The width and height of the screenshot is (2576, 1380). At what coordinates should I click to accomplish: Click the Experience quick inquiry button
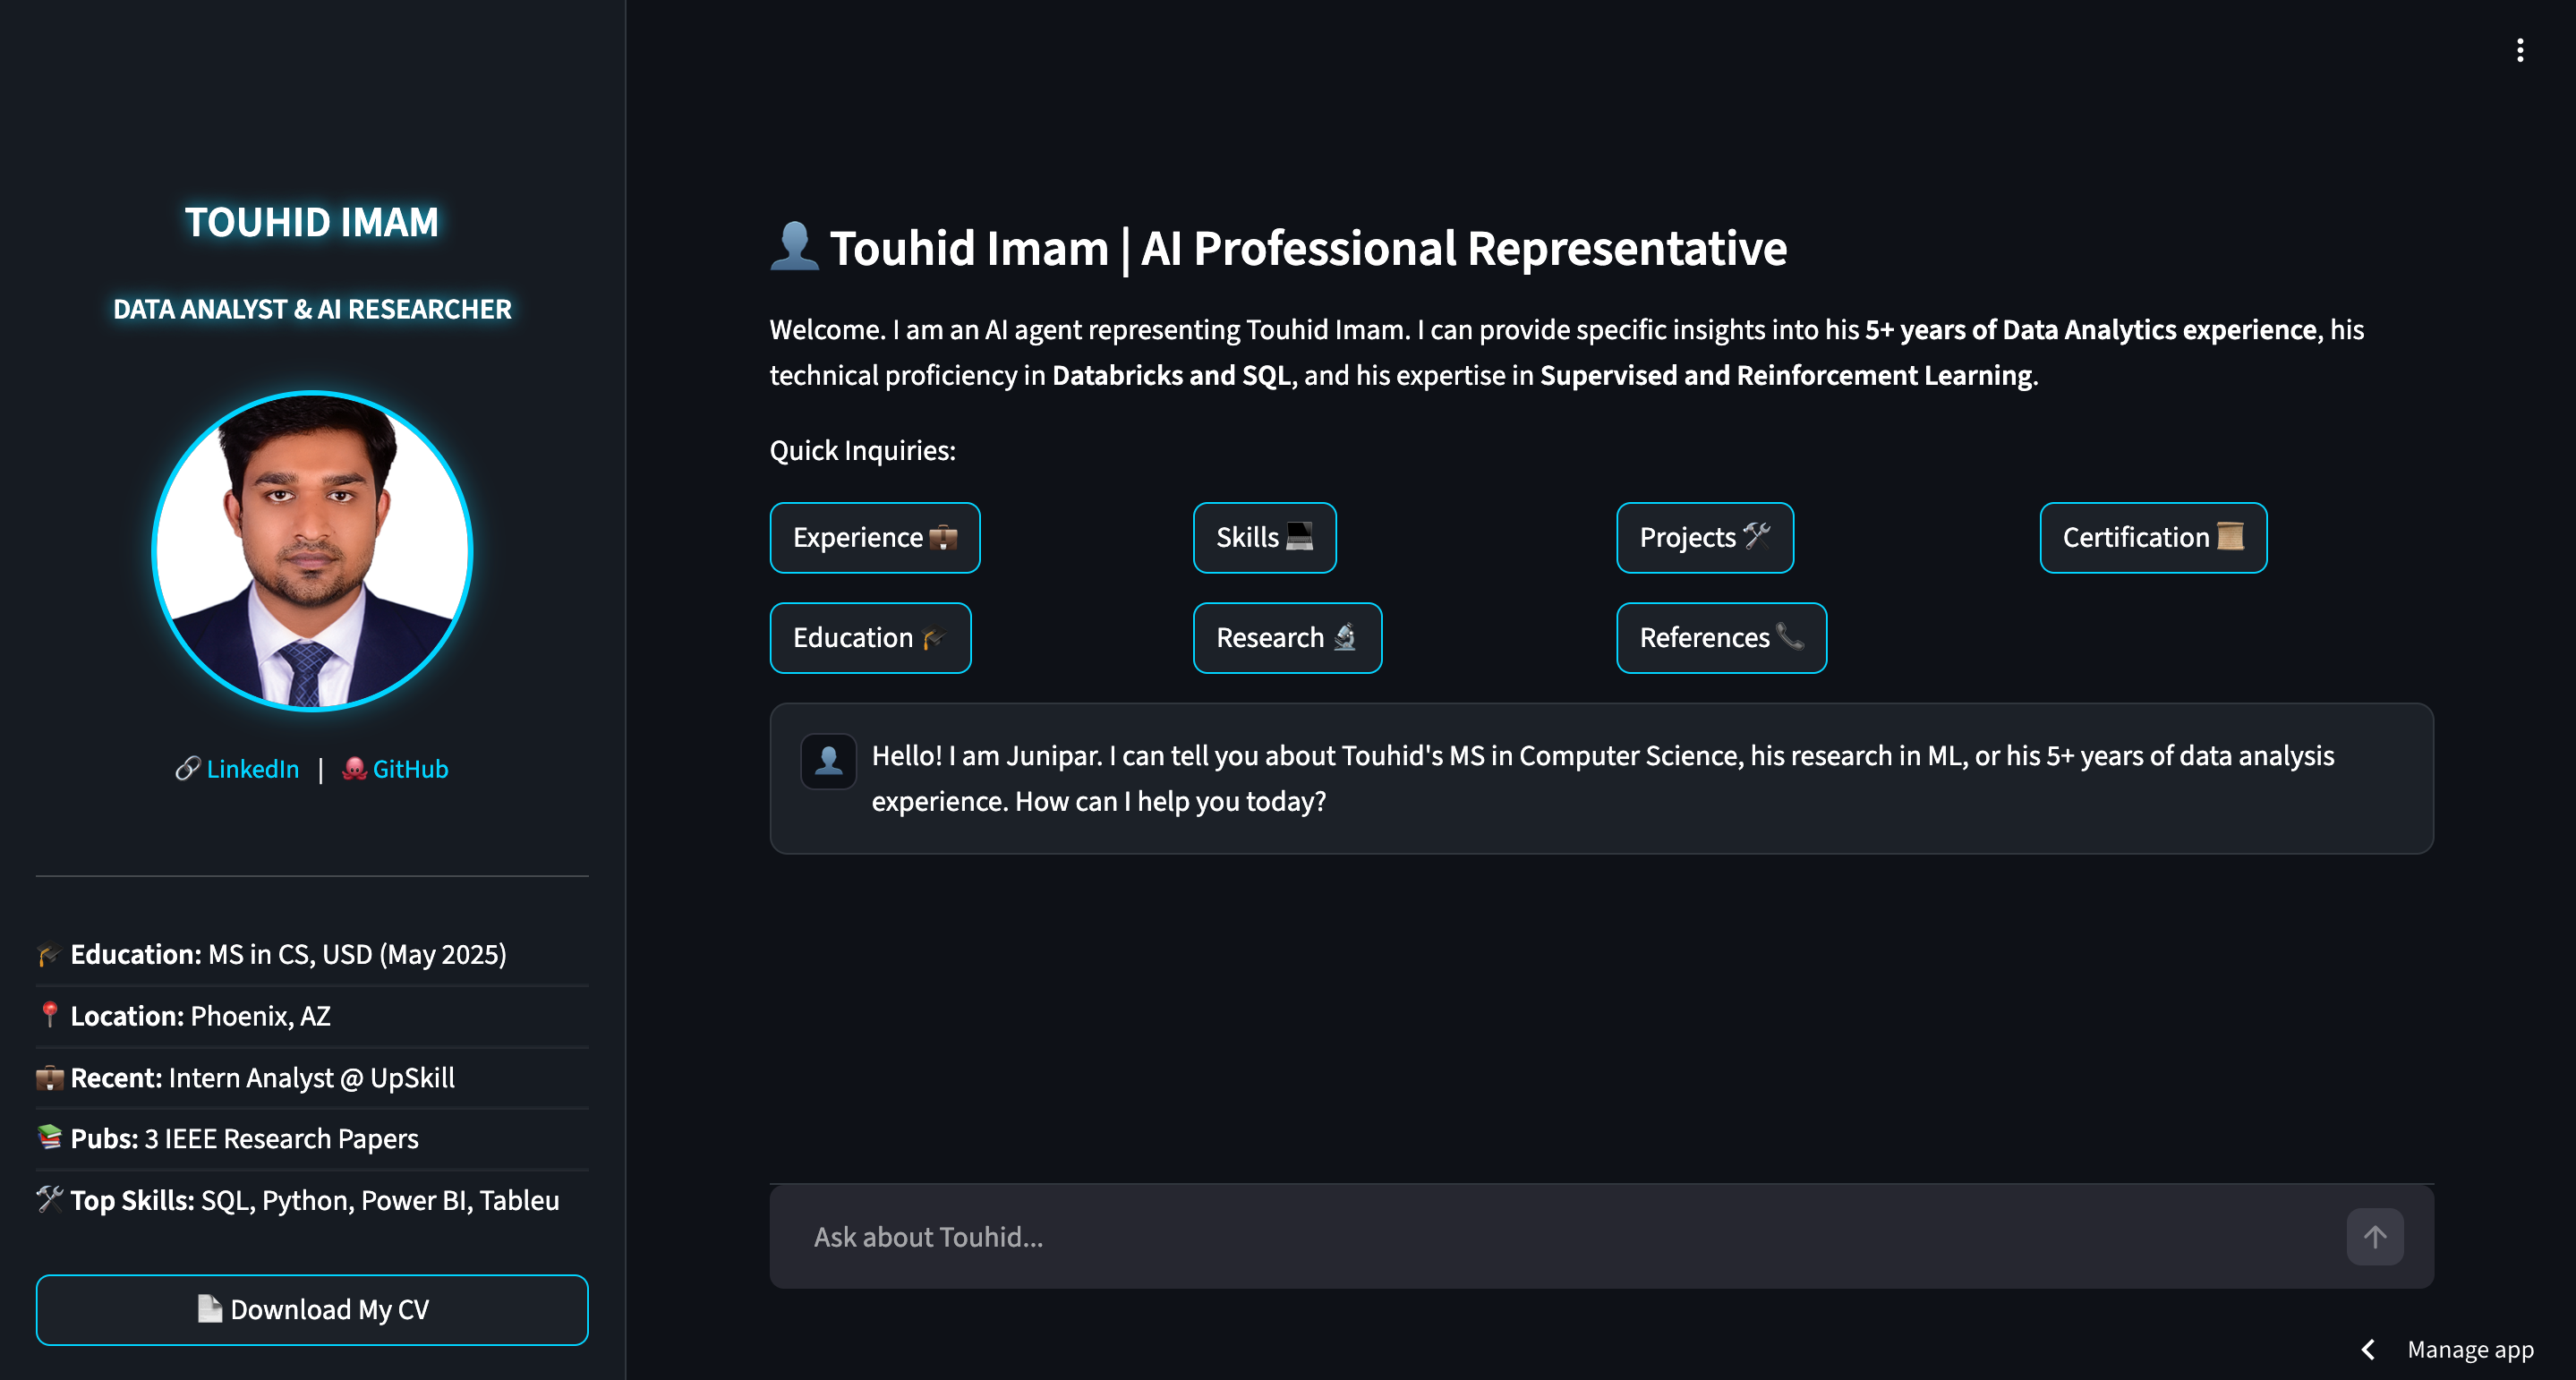(x=874, y=537)
